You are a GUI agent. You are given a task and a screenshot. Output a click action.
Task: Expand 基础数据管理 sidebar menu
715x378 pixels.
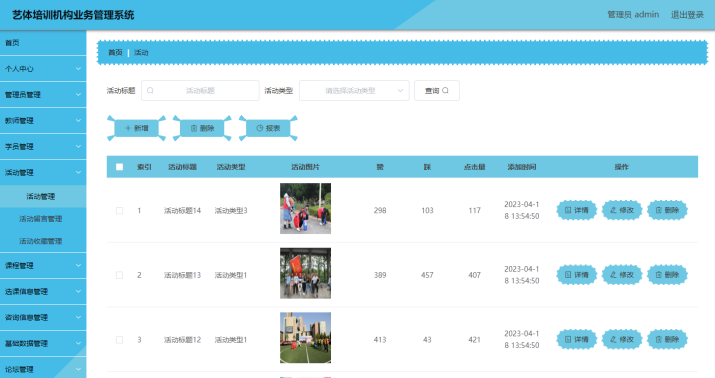(43, 344)
